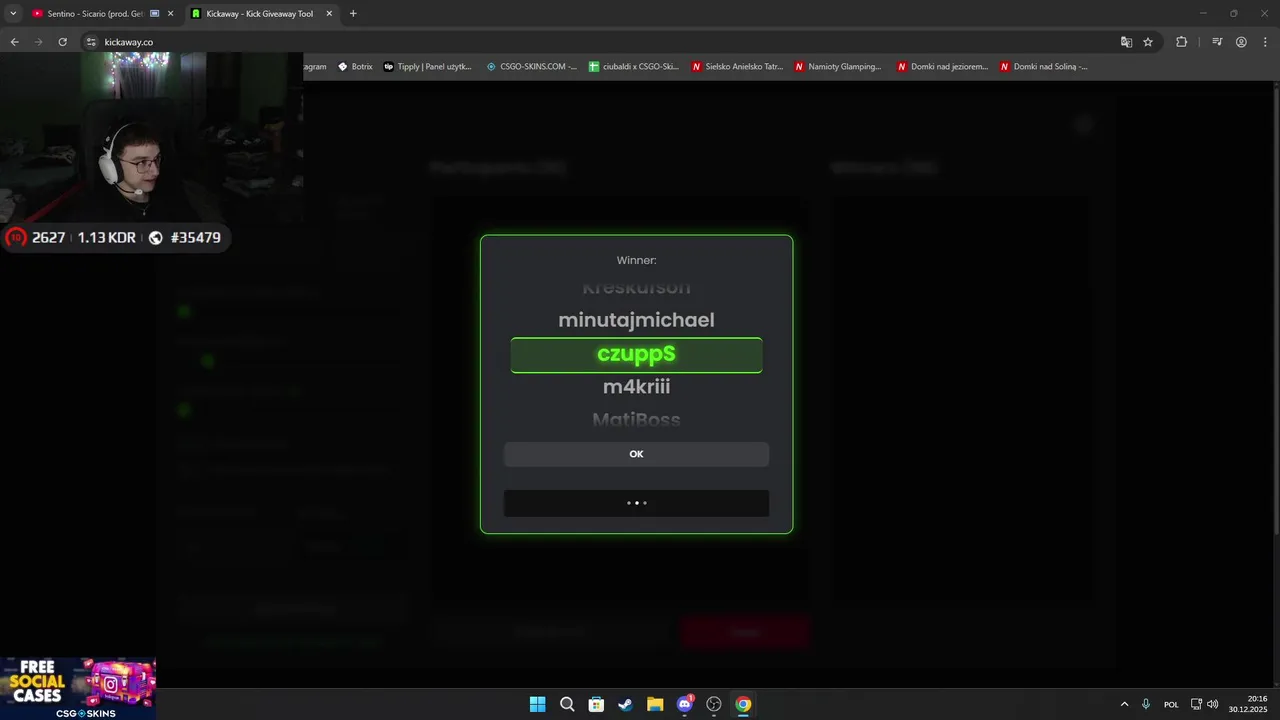Select the highlighted winner czuppS
The height and width of the screenshot is (720, 1280).
click(x=636, y=354)
